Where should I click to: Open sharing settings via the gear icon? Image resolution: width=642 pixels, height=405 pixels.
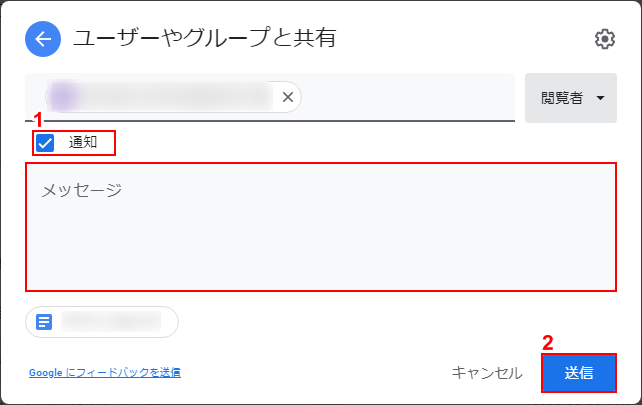(604, 39)
